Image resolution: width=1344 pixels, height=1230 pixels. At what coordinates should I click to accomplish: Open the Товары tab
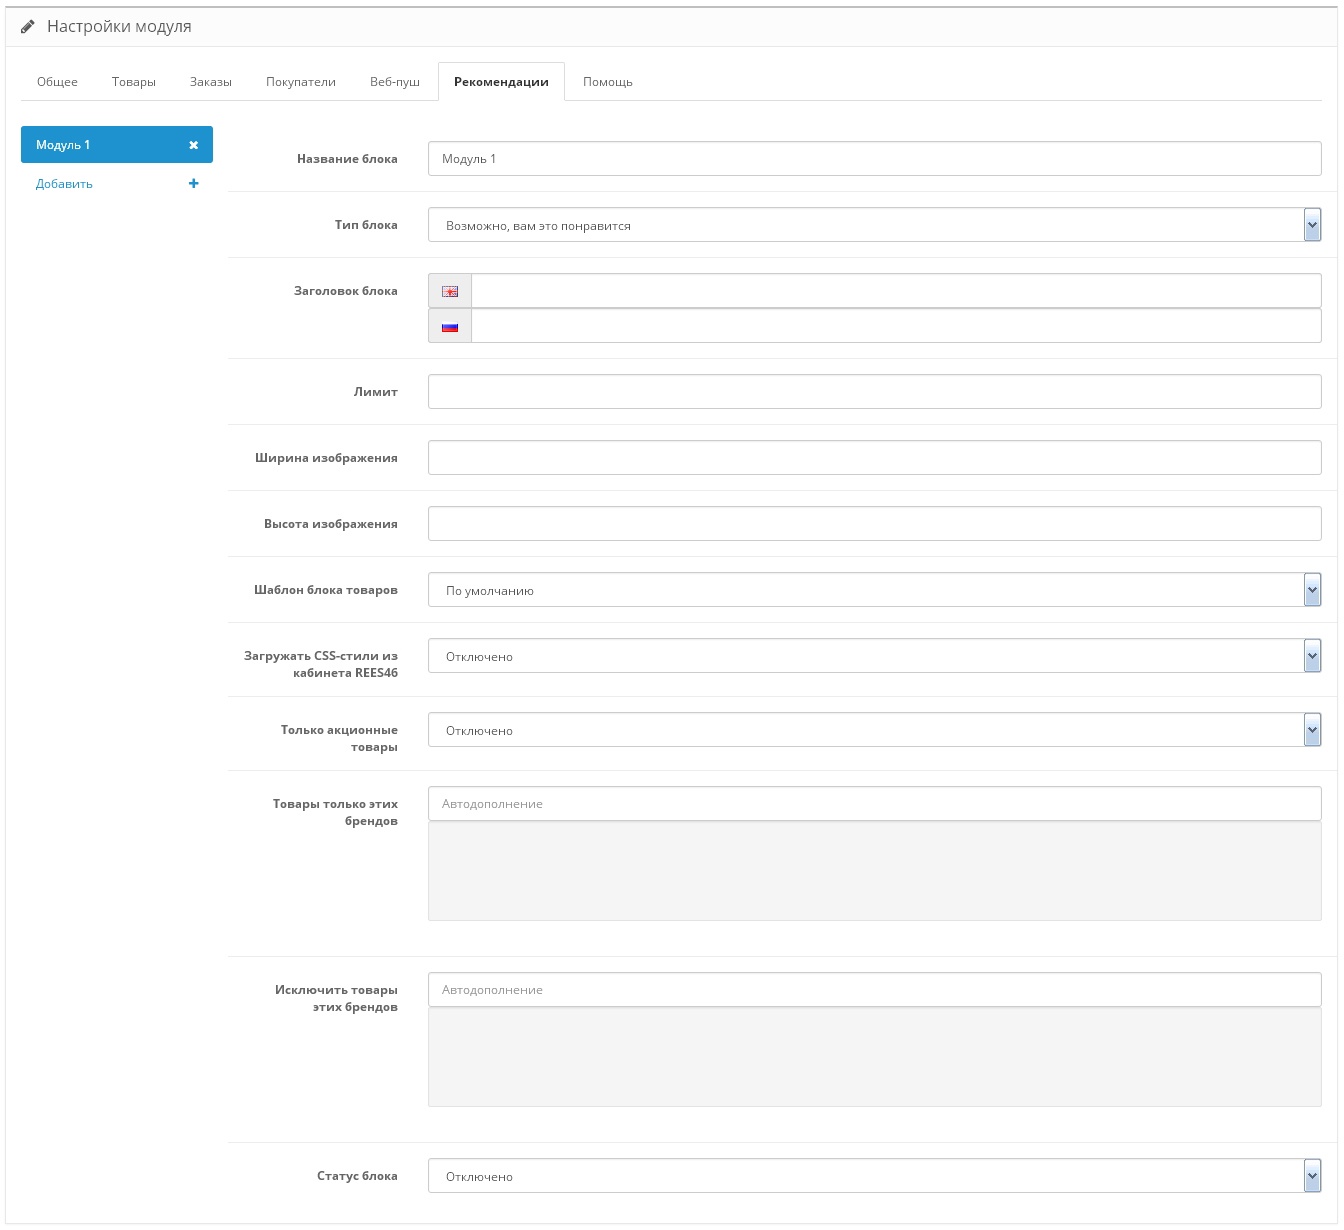[134, 82]
